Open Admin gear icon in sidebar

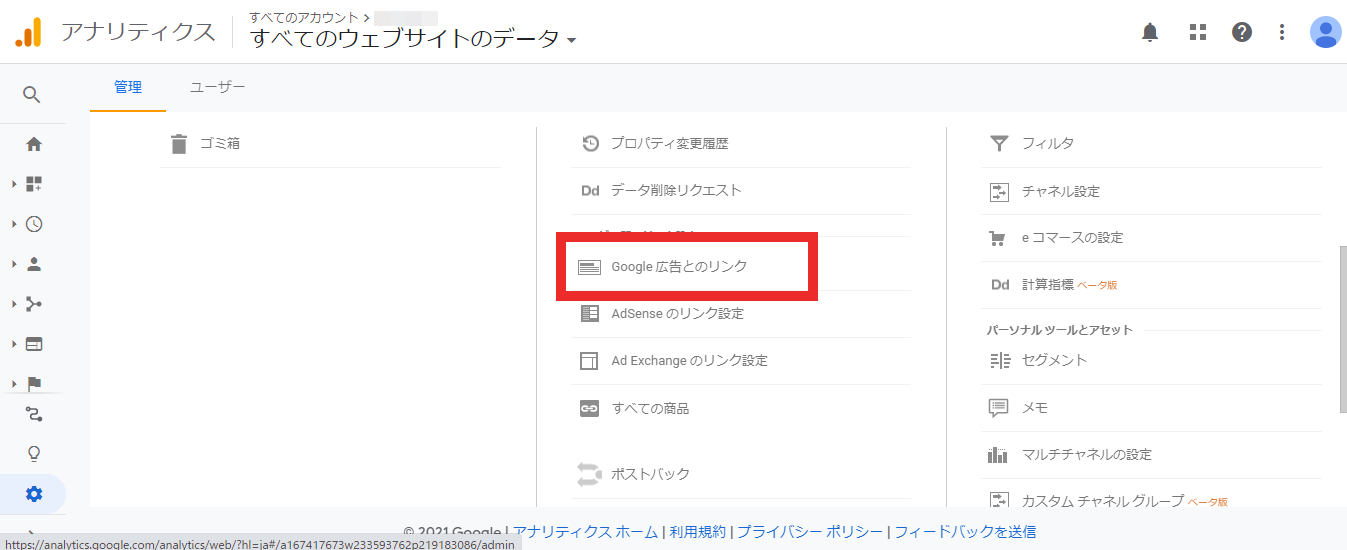34,494
